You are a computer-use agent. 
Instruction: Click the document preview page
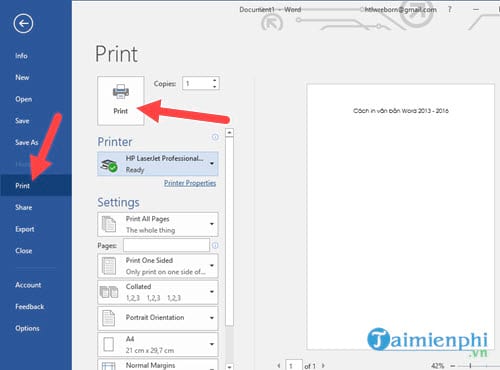400,217
